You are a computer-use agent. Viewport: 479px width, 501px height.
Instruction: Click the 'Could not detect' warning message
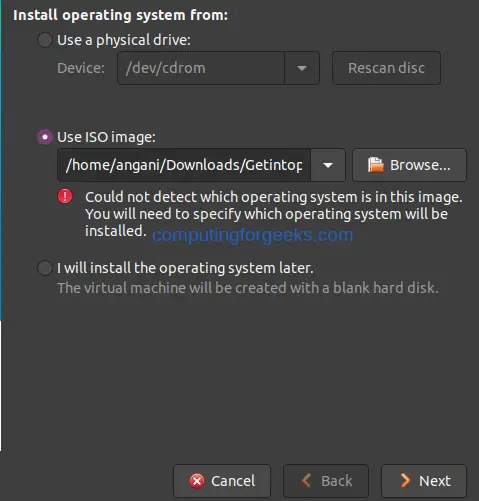273,214
